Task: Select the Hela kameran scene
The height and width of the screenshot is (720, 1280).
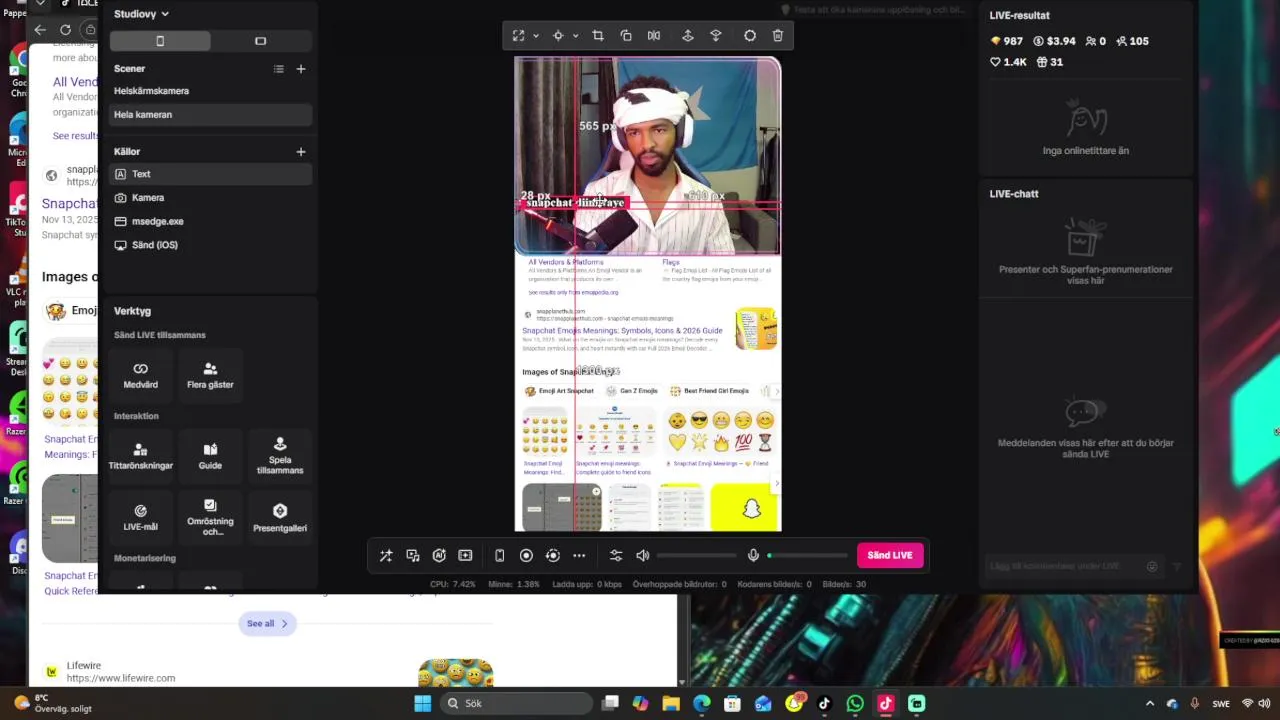Action: point(210,115)
